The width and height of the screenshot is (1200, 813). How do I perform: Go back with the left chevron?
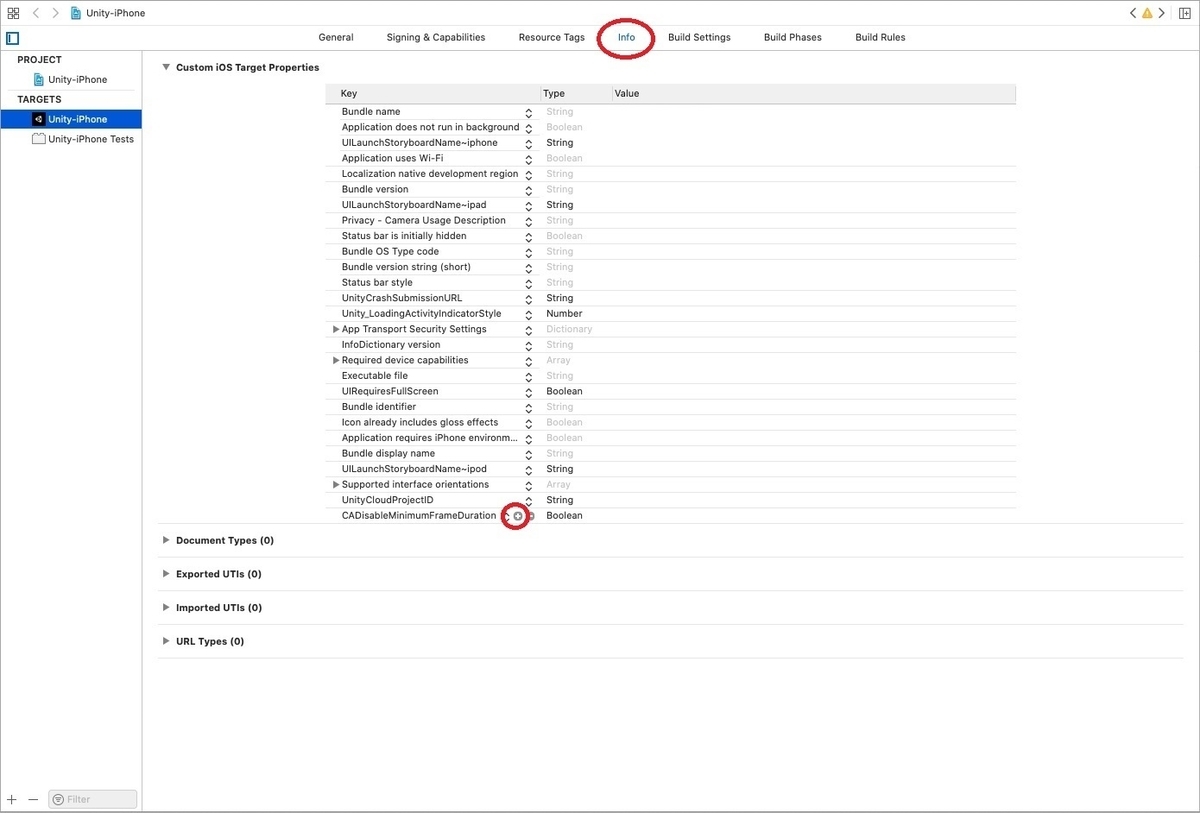(x=36, y=13)
